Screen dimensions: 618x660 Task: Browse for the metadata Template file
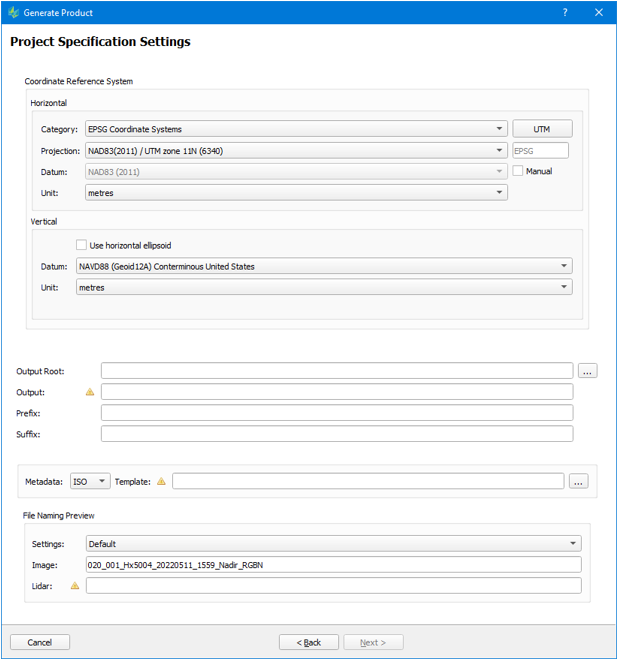click(578, 481)
